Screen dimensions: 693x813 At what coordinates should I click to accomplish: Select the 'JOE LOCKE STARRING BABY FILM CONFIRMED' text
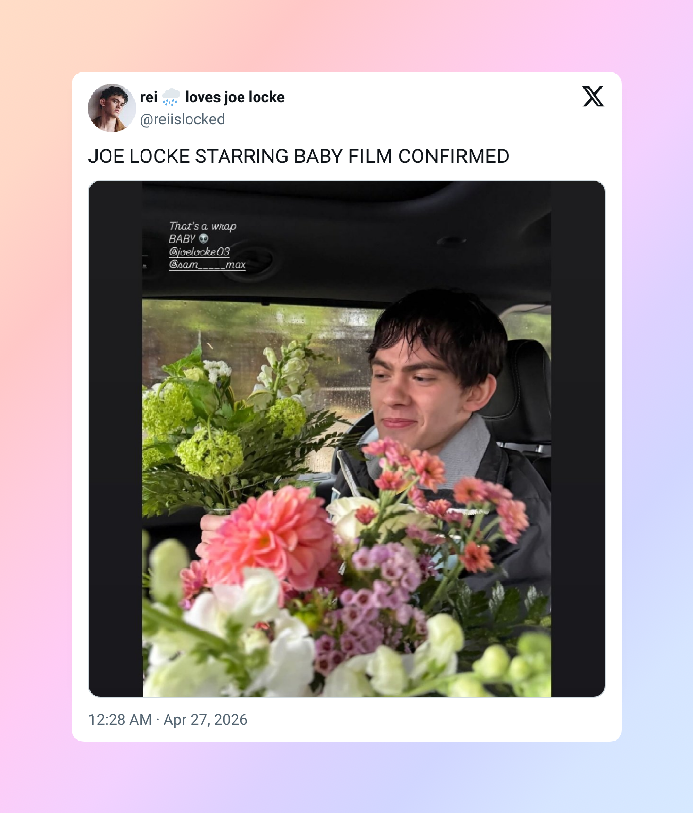tap(299, 156)
